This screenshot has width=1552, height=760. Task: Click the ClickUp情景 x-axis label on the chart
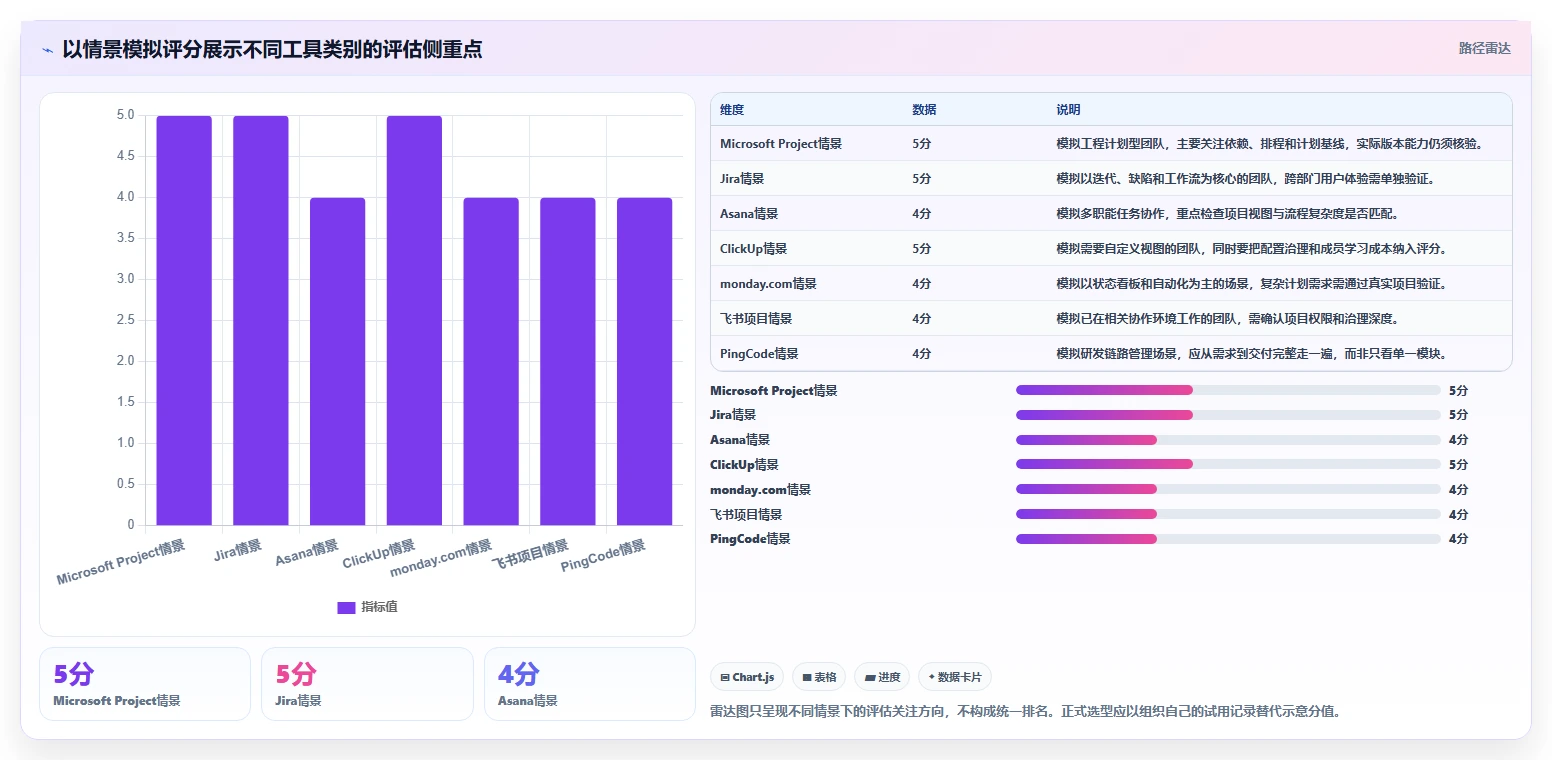(x=379, y=555)
